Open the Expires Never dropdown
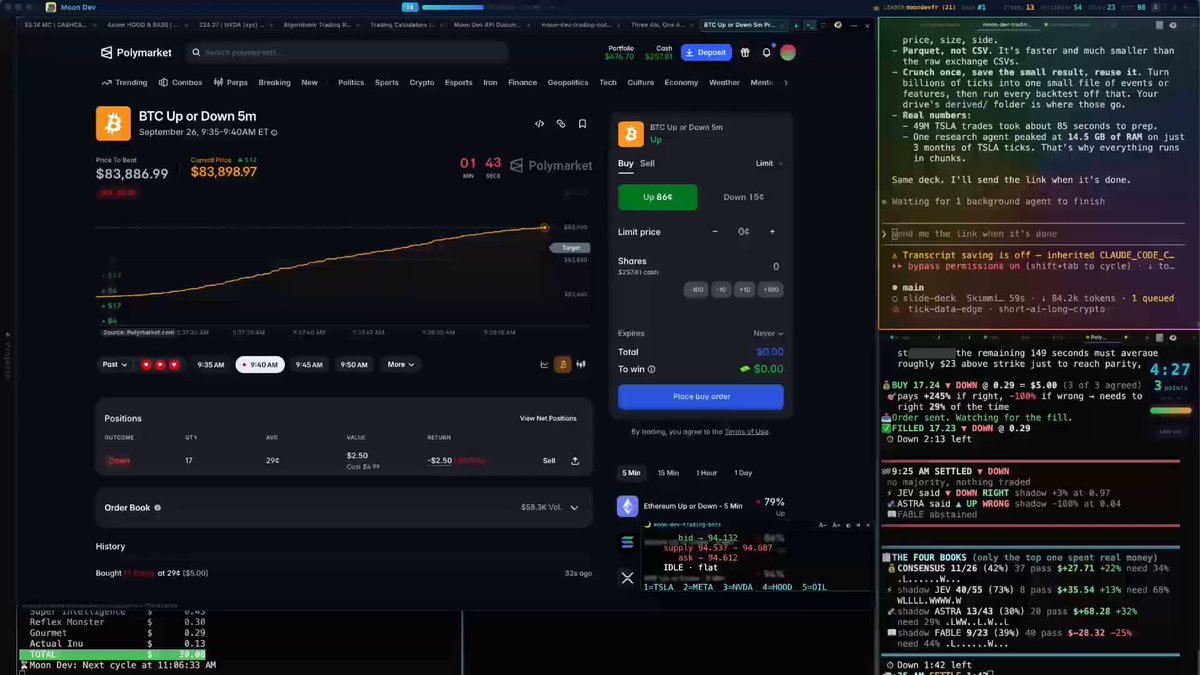The width and height of the screenshot is (1200, 675). tap(768, 333)
